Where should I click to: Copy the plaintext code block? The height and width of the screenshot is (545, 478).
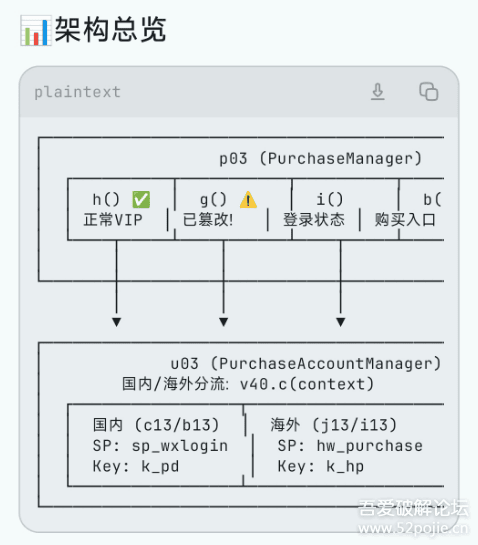[x=428, y=92]
